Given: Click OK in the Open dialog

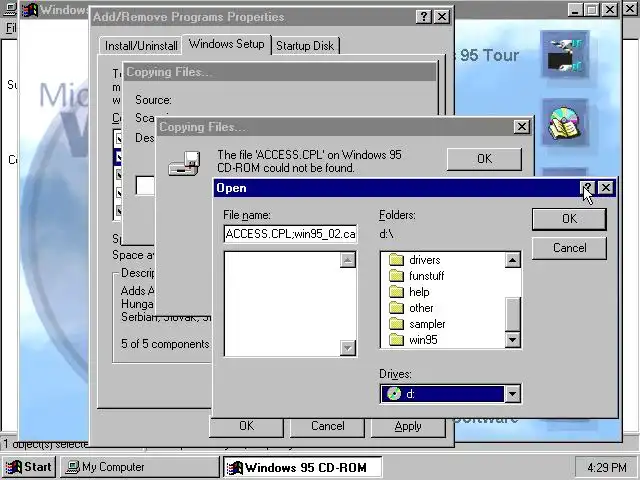Looking at the screenshot, I should tap(569, 219).
